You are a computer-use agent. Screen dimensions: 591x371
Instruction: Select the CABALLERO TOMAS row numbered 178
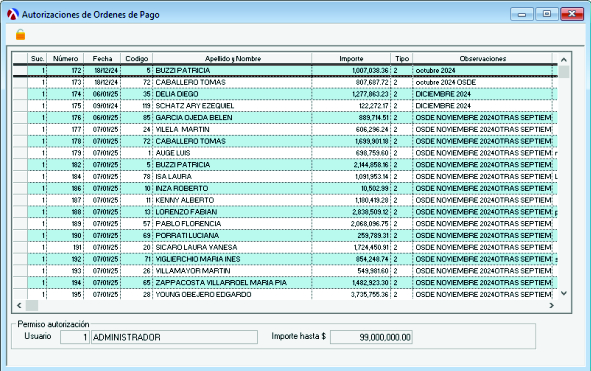click(x=285, y=141)
